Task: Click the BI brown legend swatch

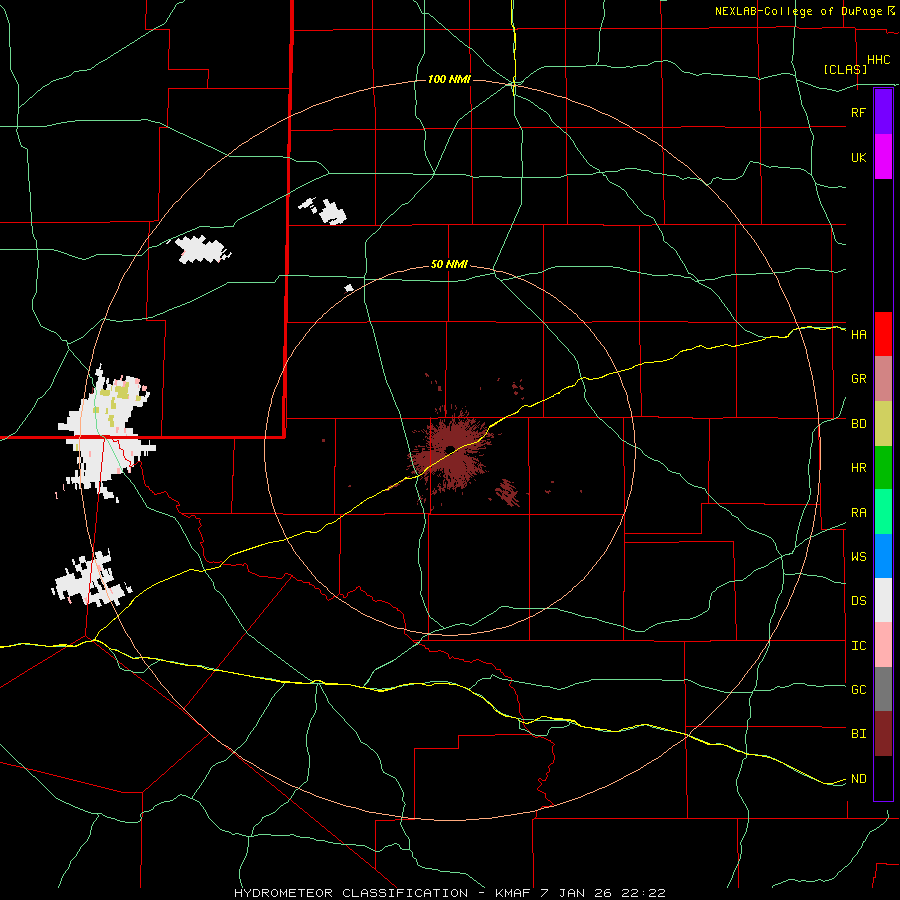Action: 883,734
